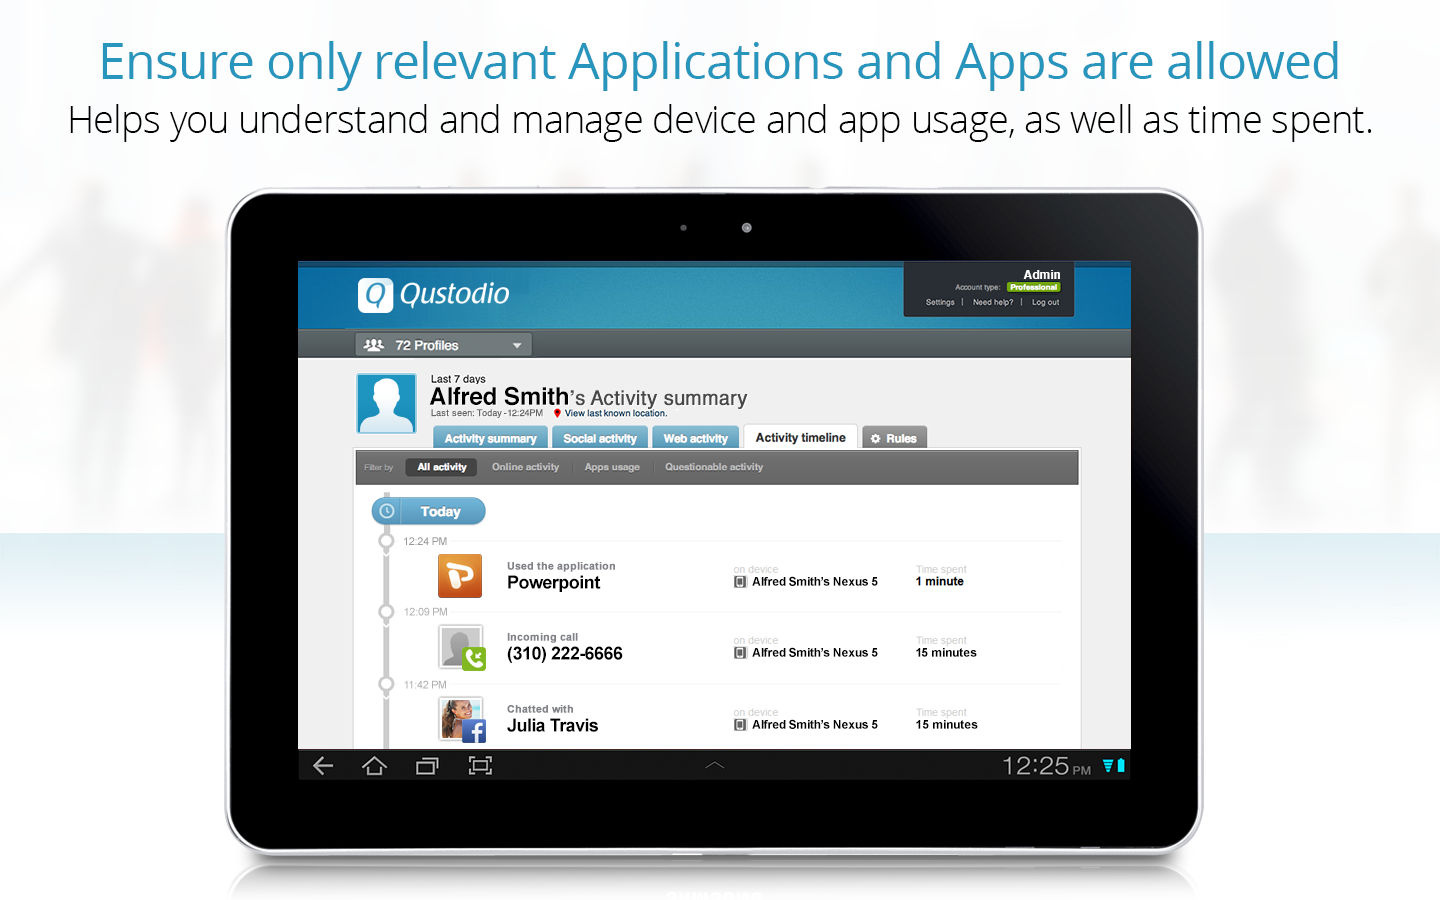
Task: Expand the navigation bar up chevron
Action: coord(714,765)
